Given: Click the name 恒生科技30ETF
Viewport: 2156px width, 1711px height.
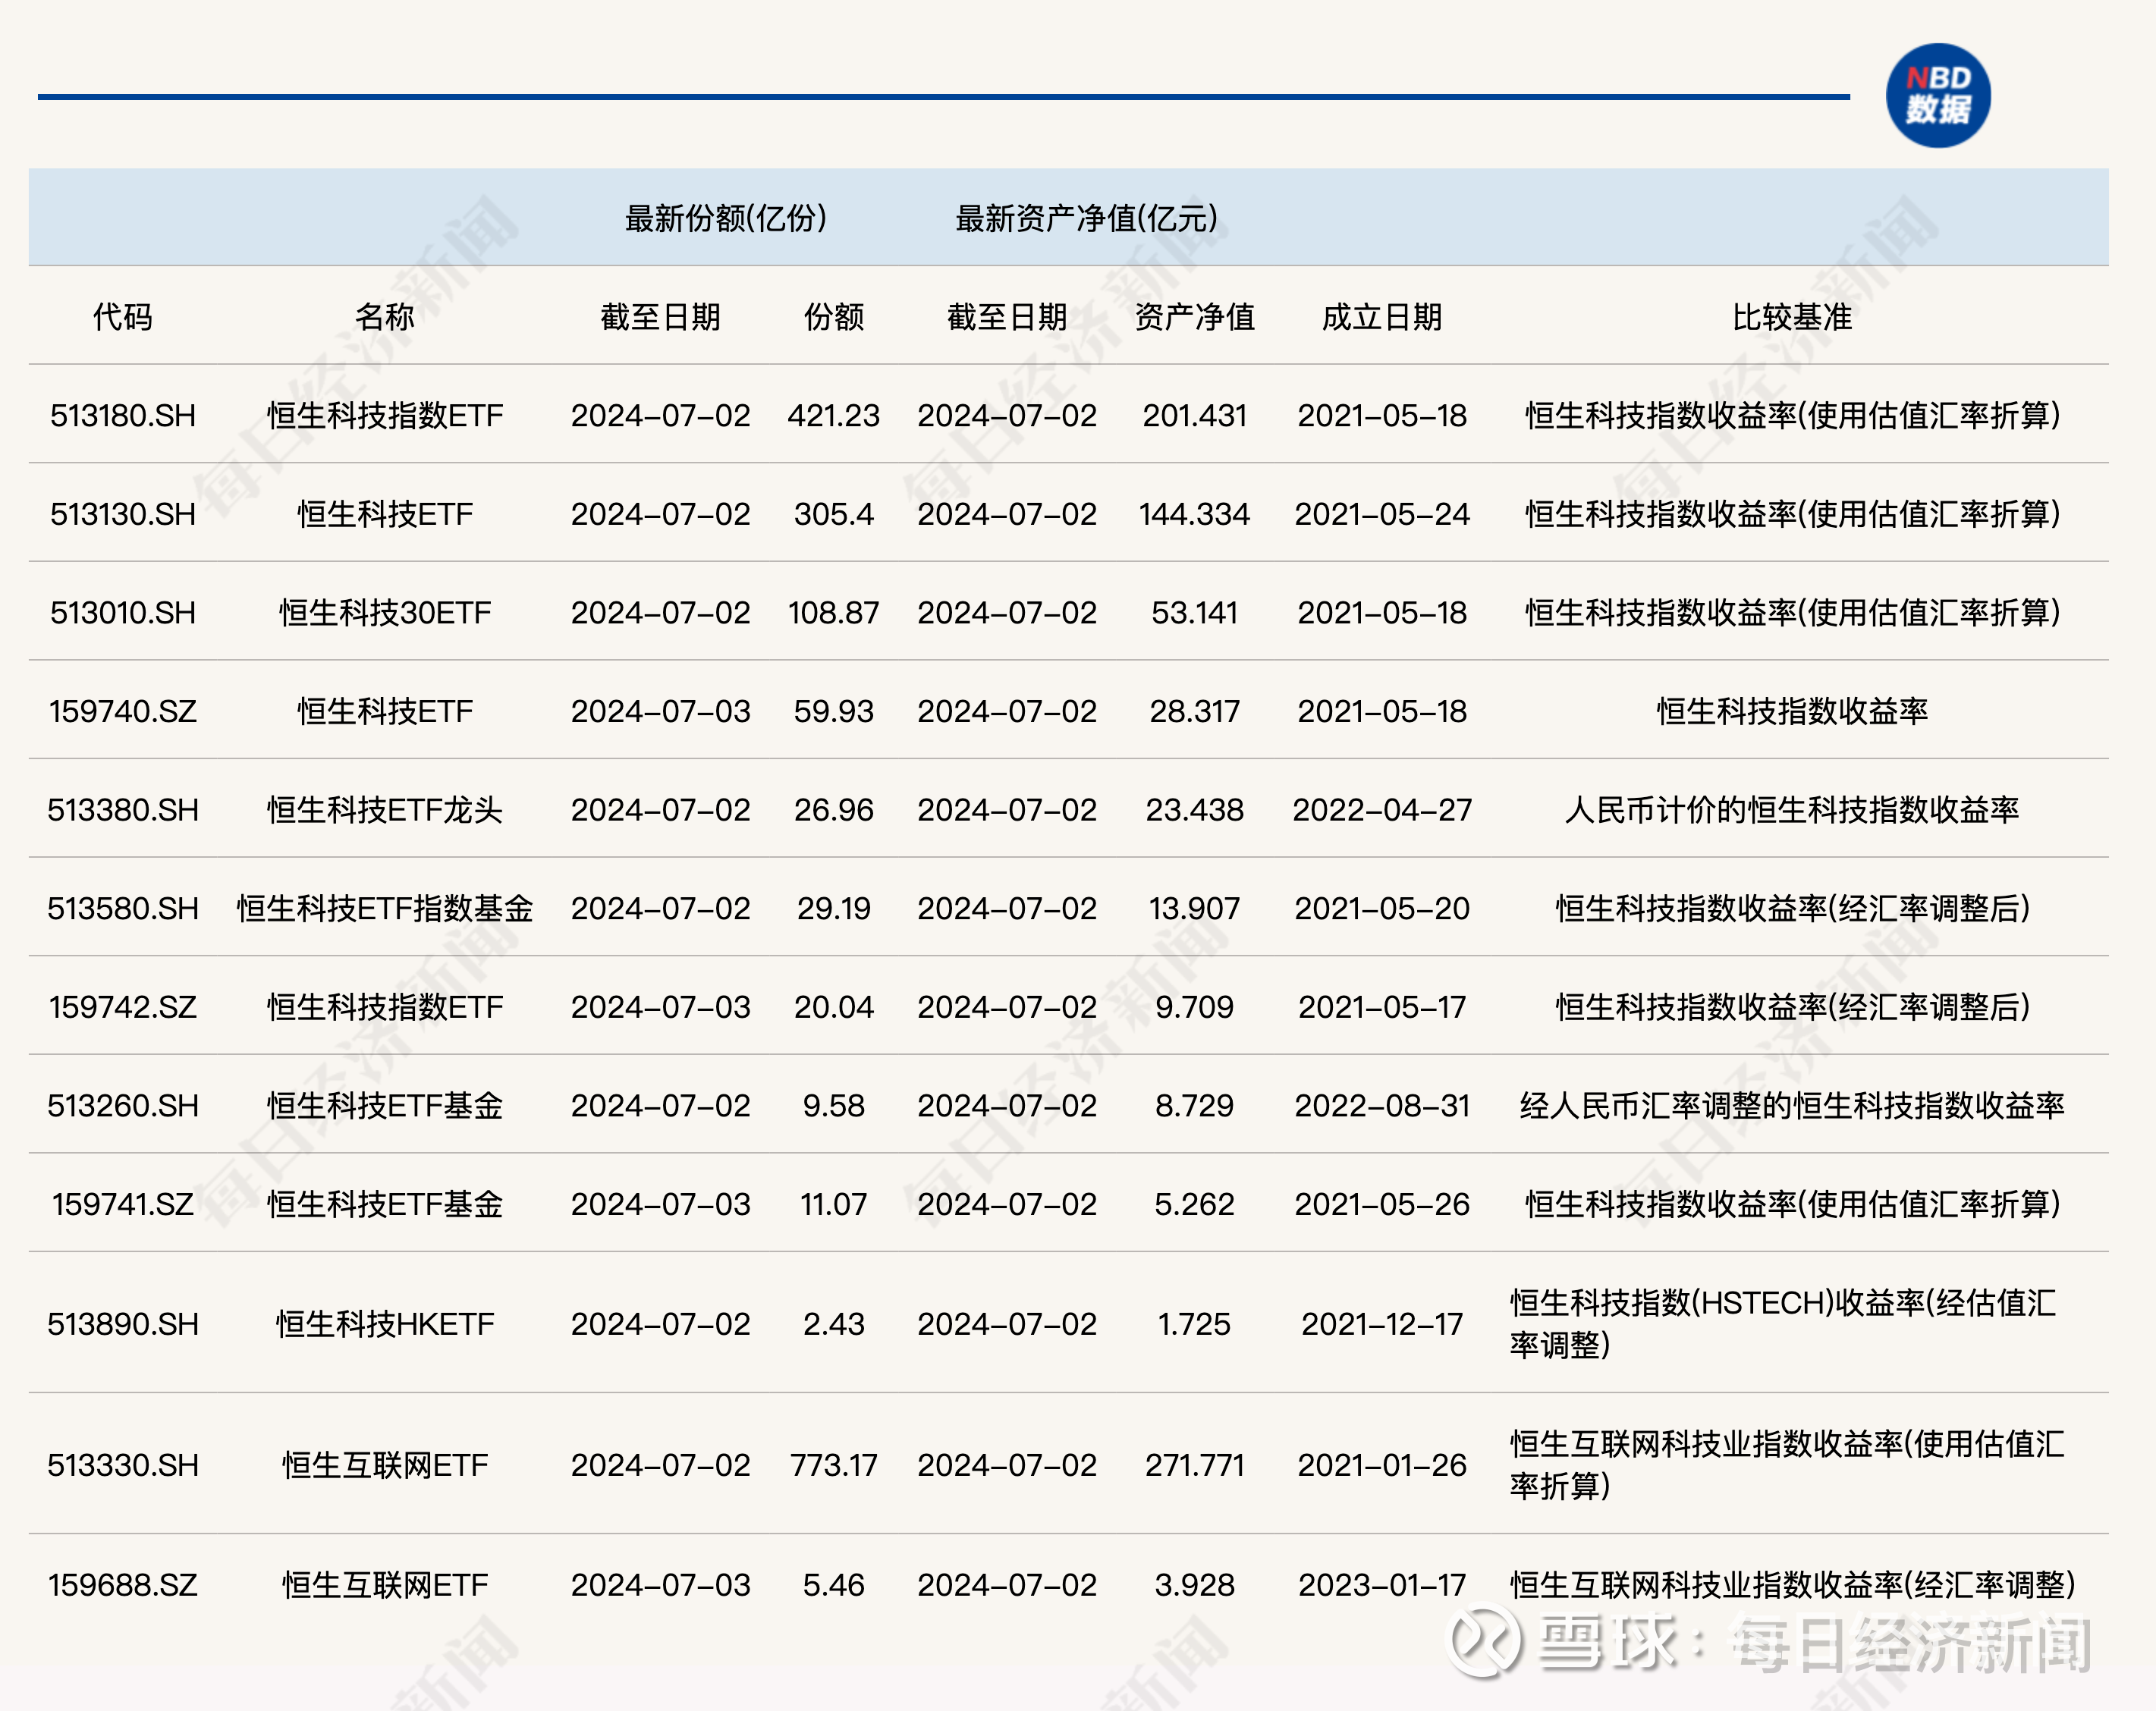Looking at the screenshot, I should (385, 612).
